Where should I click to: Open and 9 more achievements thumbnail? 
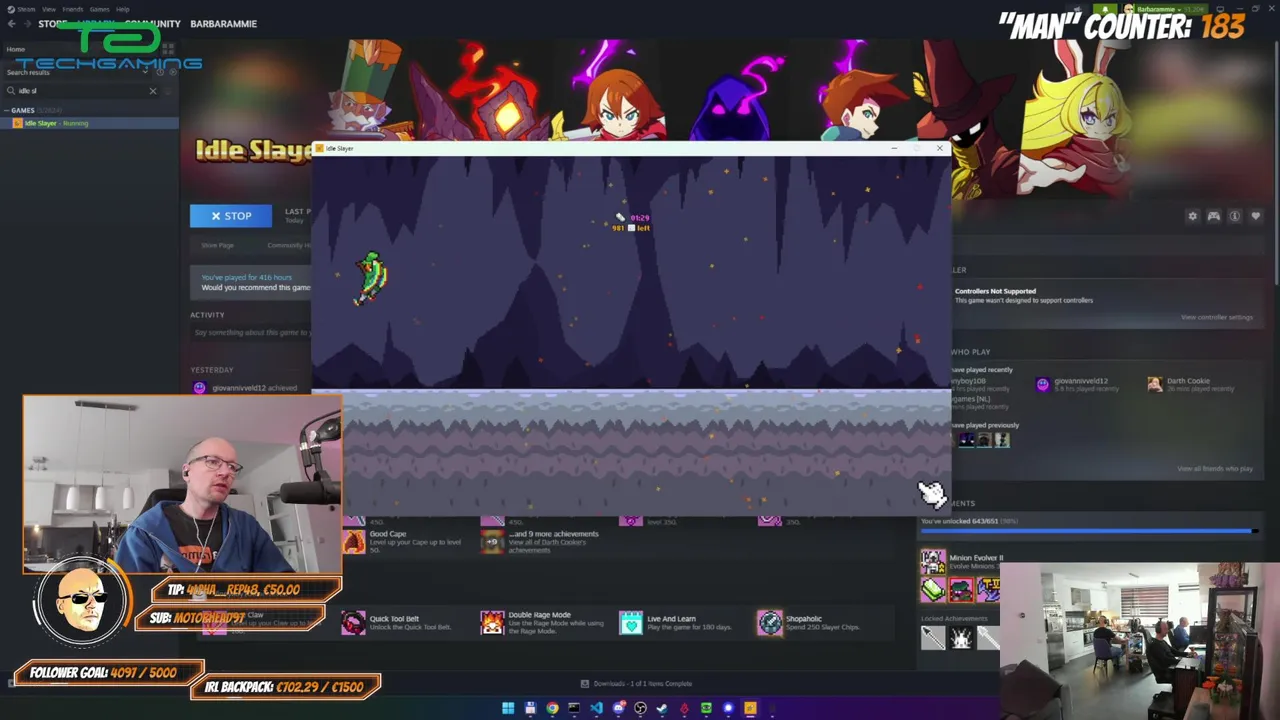point(492,541)
